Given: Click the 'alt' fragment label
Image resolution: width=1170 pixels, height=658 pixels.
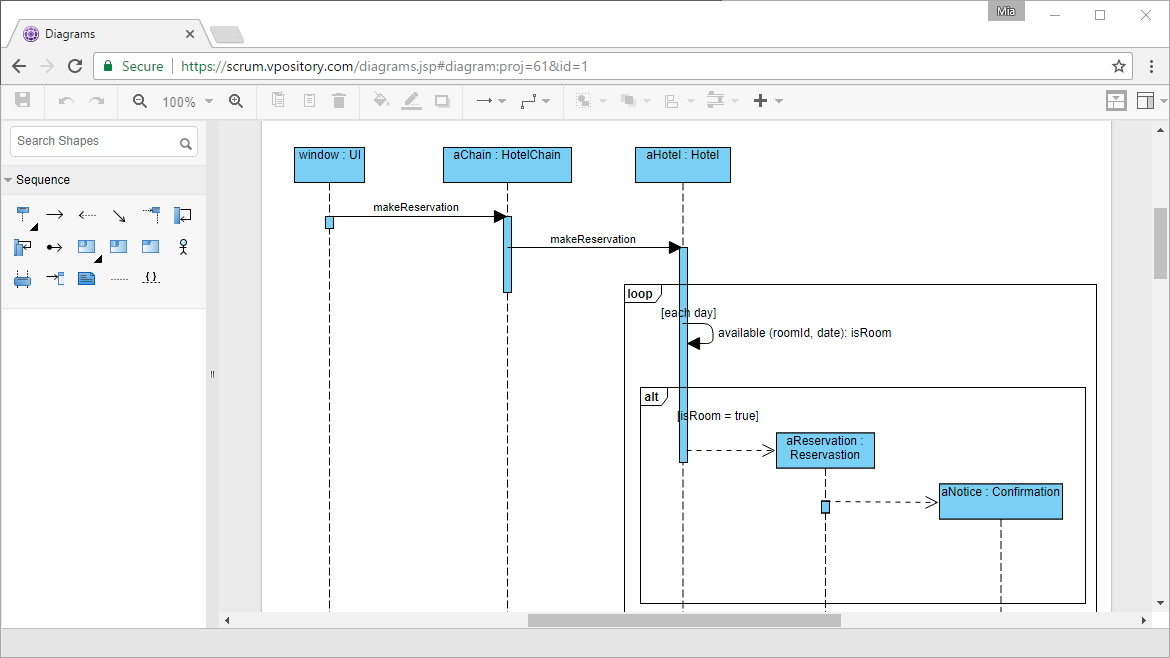Looking at the screenshot, I should point(652,397).
